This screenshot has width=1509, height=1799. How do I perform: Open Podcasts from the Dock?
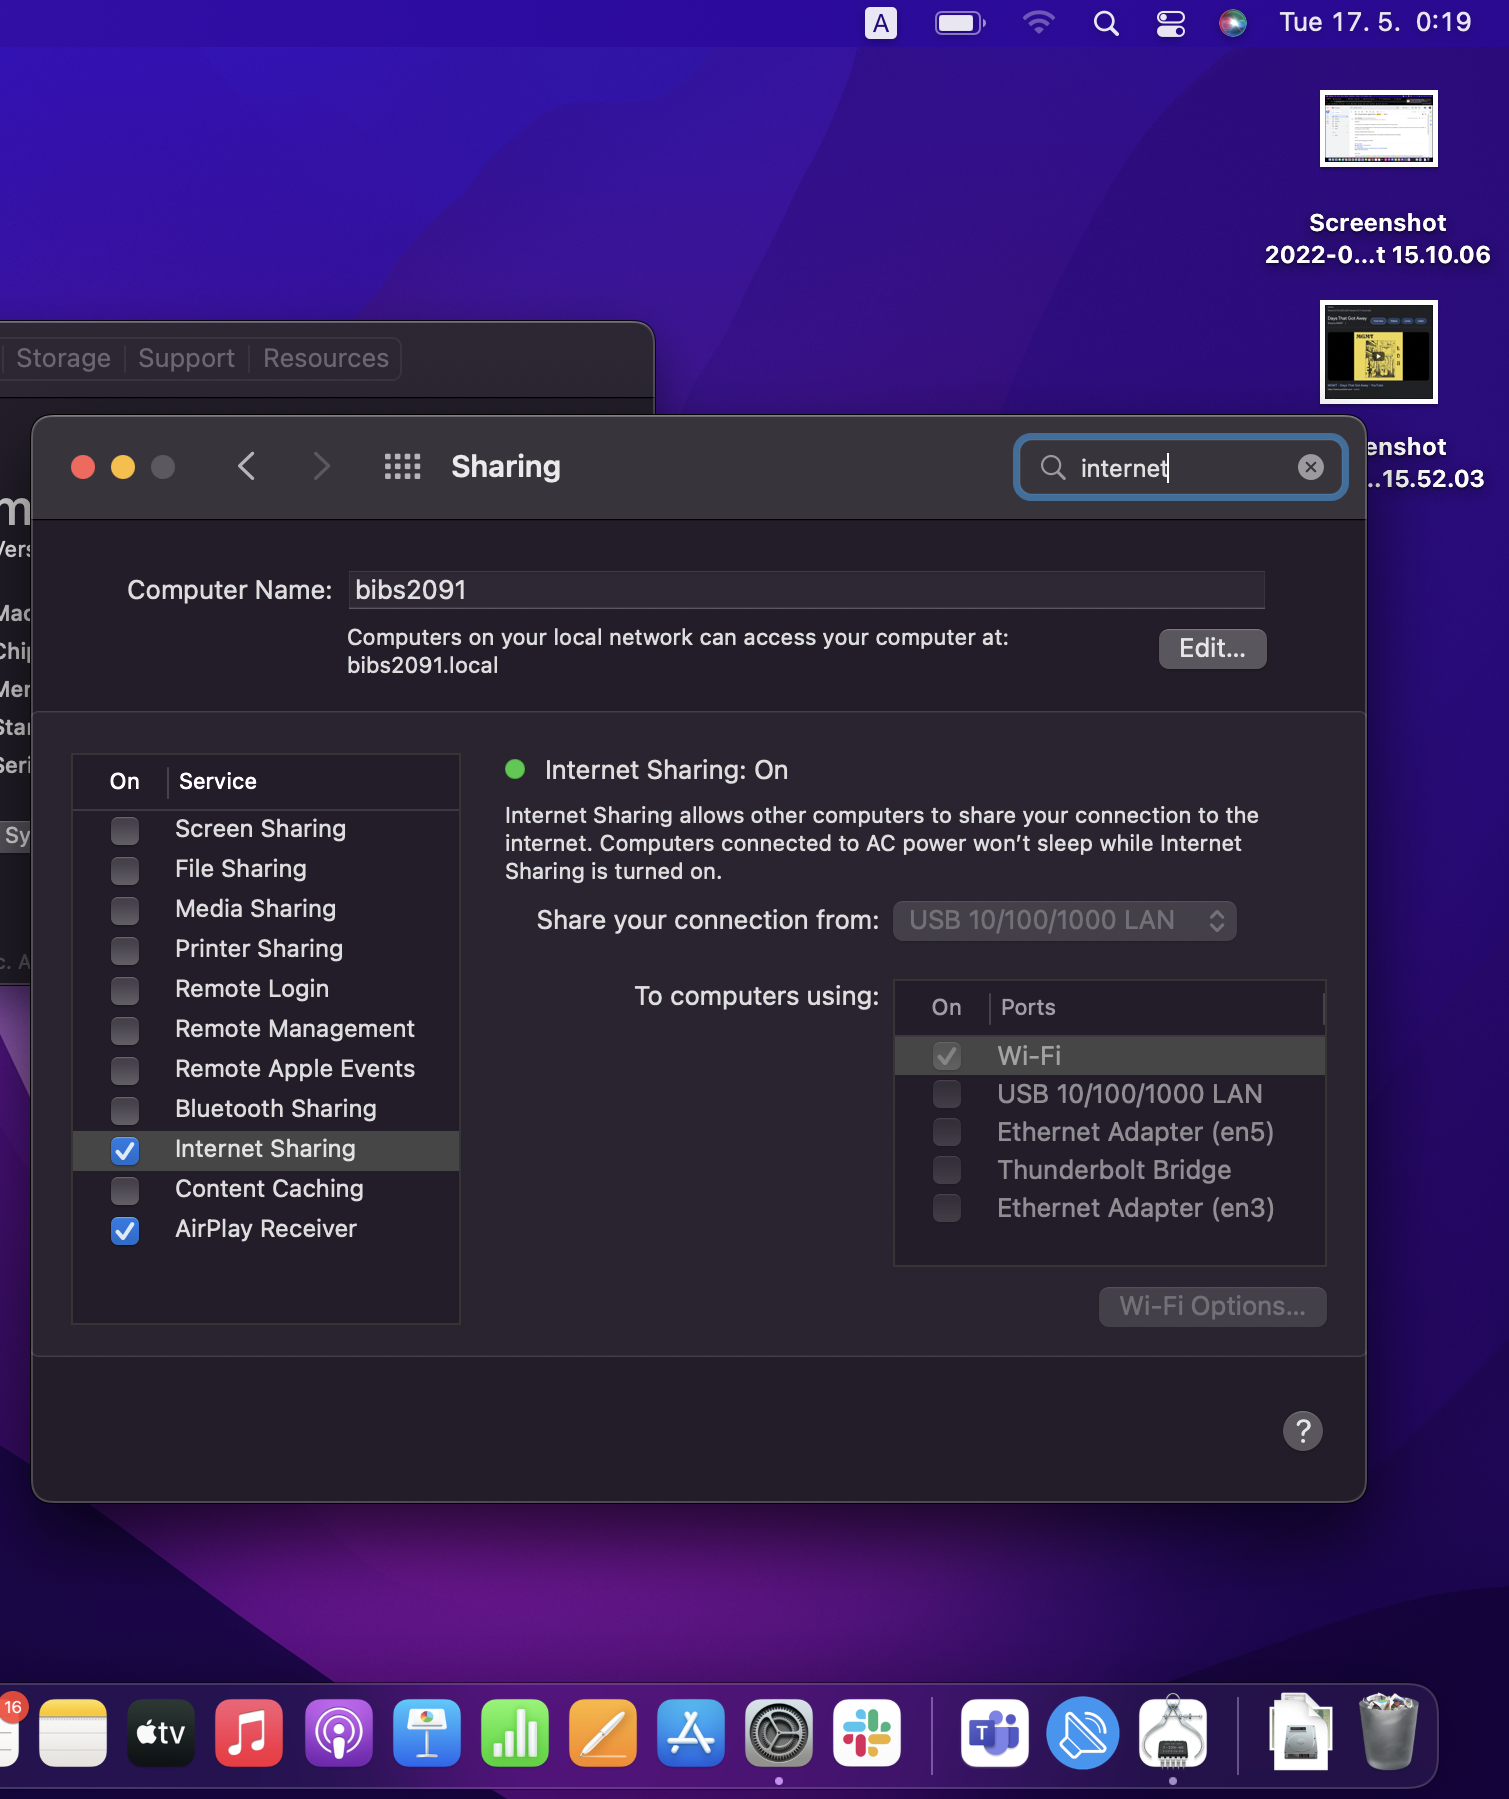[x=339, y=1733]
